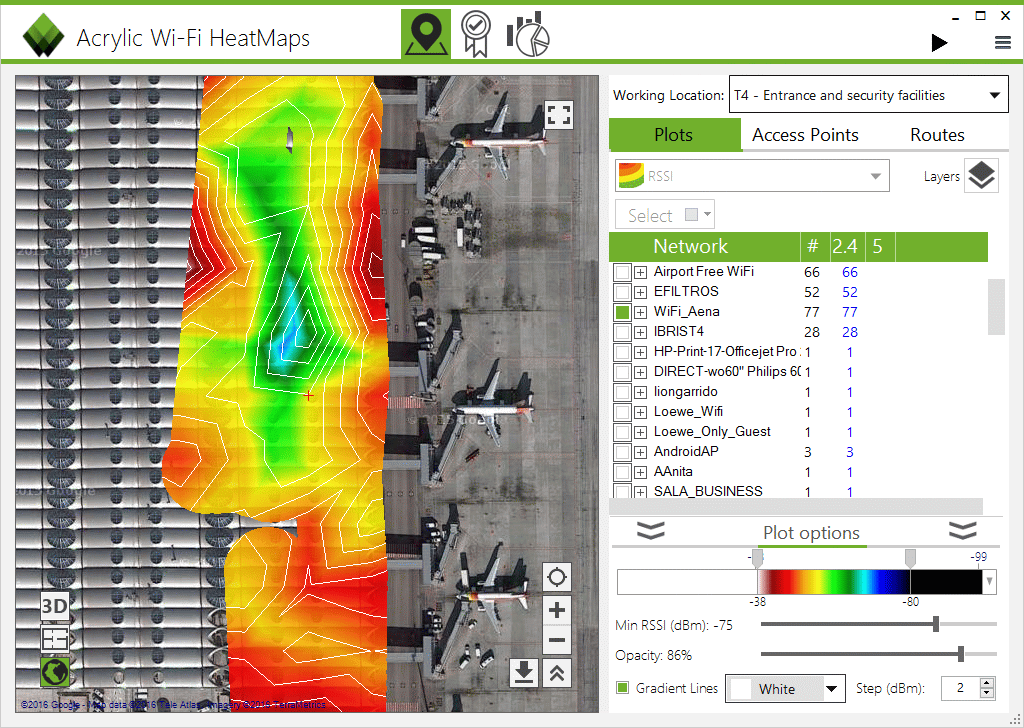Screen dimensions: 1024x728
Task: Start measurement with the play button
Action: [939, 43]
